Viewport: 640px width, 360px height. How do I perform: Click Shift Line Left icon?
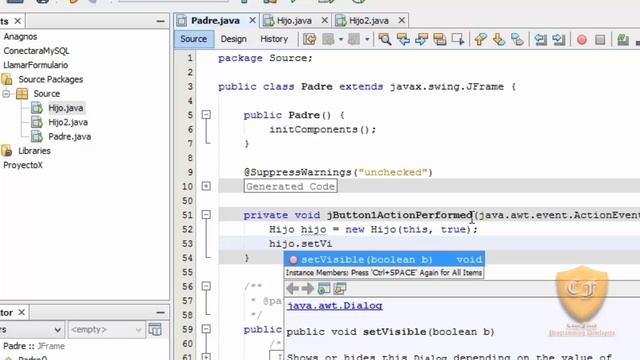click(x=540, y=39)
